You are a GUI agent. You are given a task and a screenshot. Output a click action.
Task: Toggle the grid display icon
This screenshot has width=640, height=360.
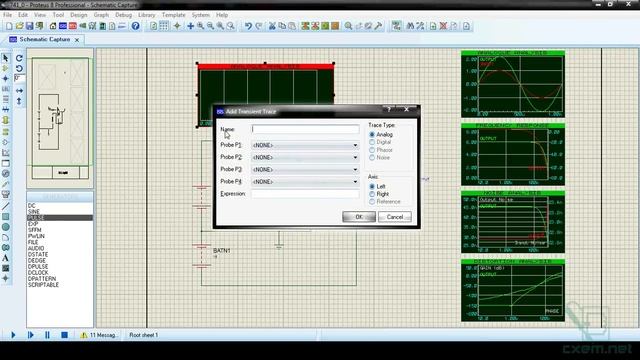point(164,26)
